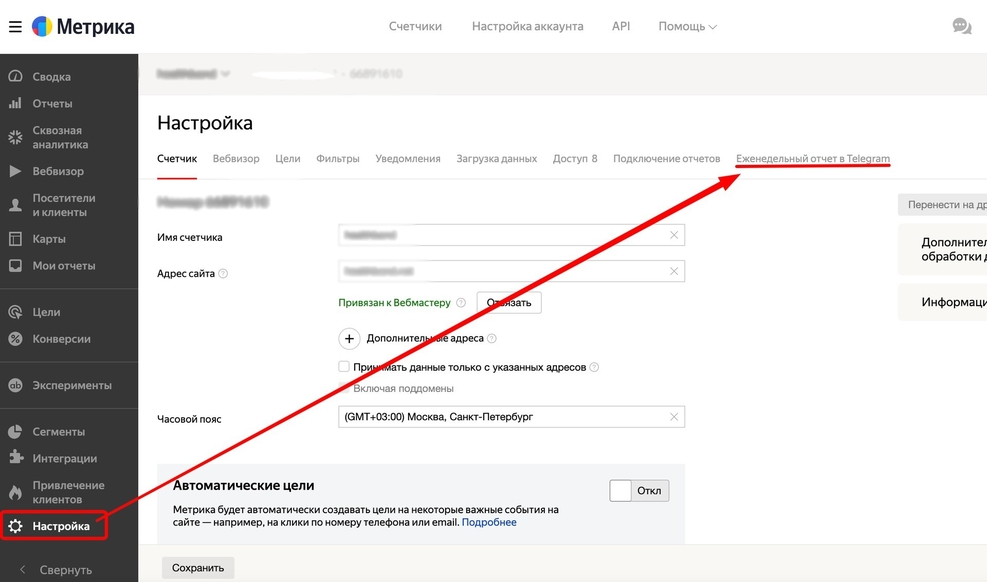Screen dimensions: 987x582
Task: Open Отчеты bar chart icon
Action: 15,103
